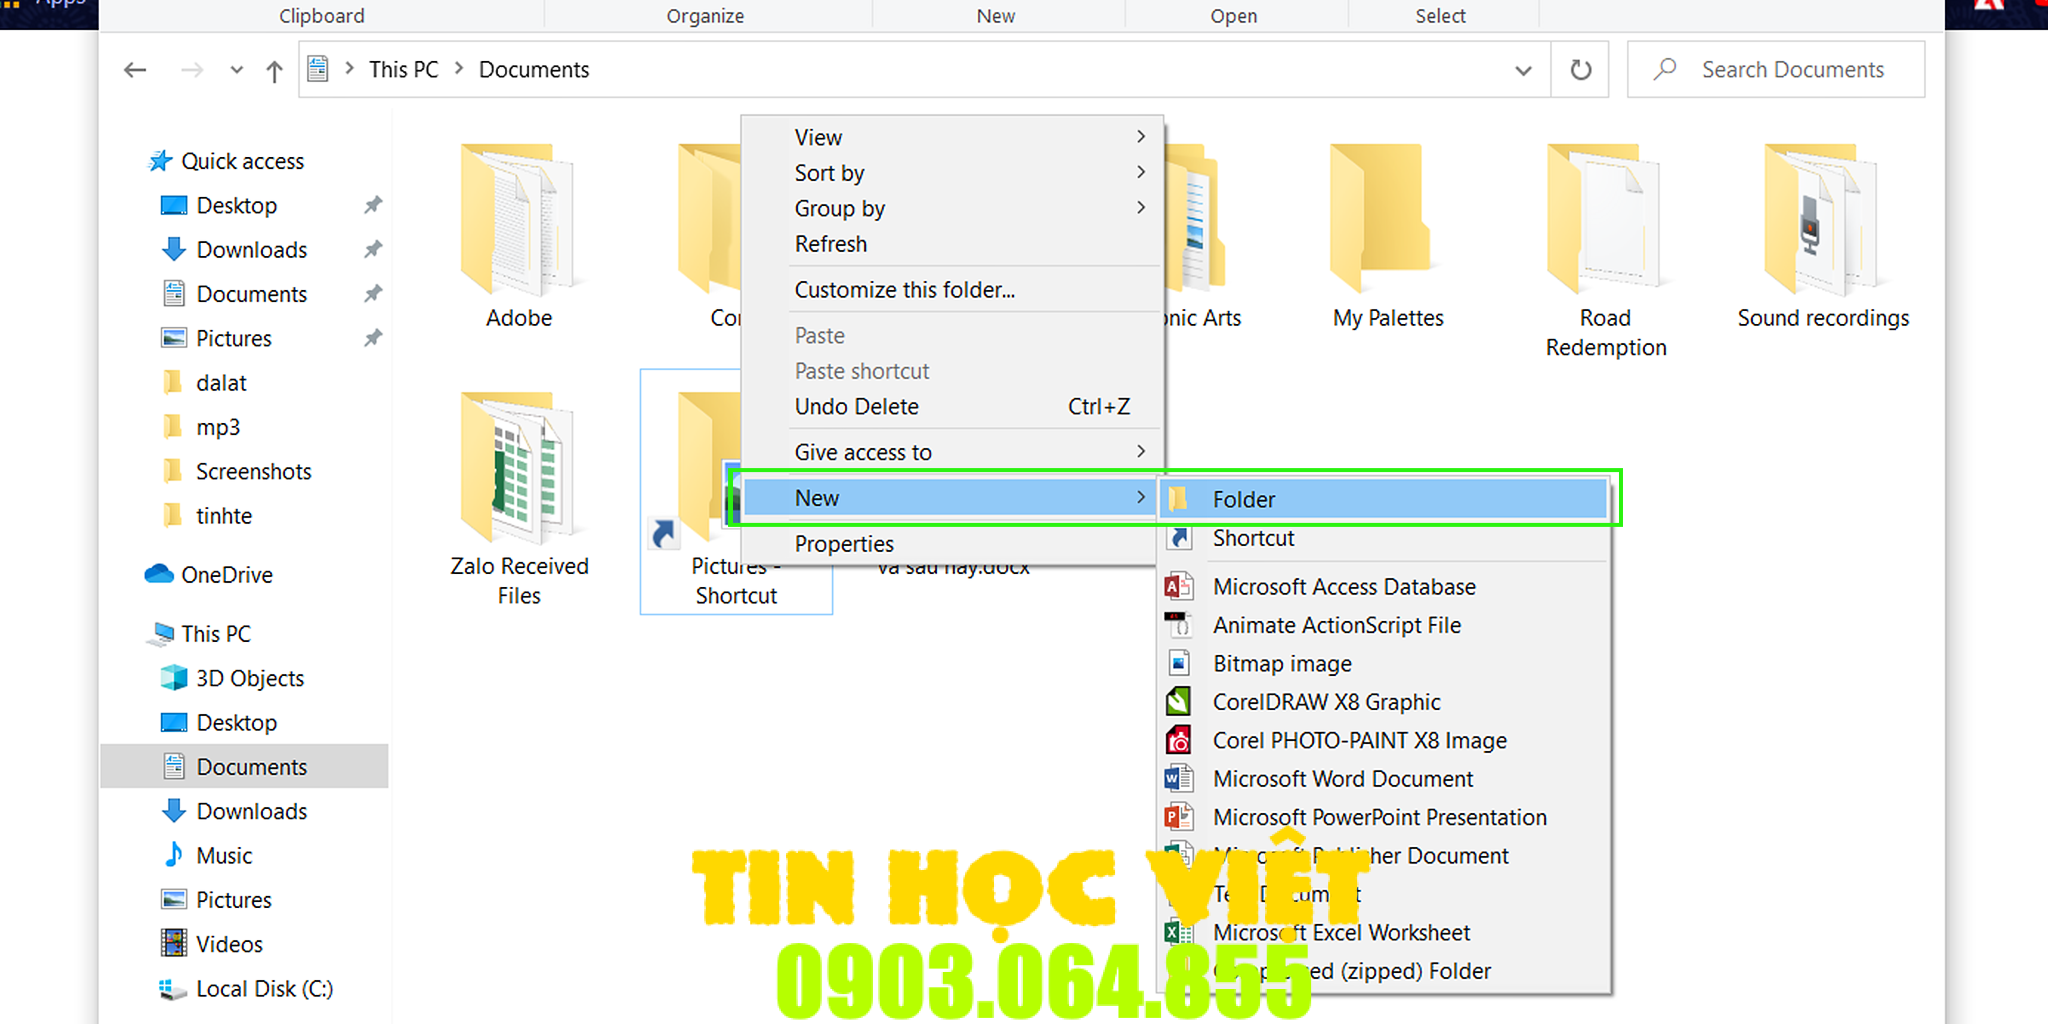Select OneDrive in the navigation pane

coord(226,575)
